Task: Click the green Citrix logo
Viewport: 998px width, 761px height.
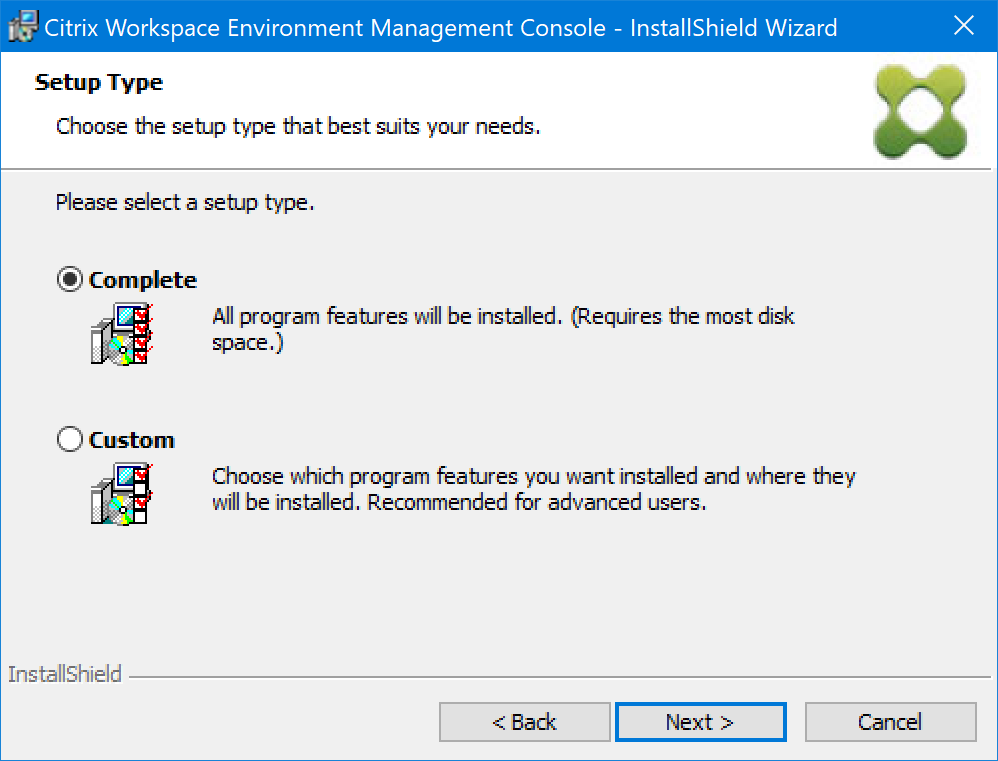Action: pos(919,110)
